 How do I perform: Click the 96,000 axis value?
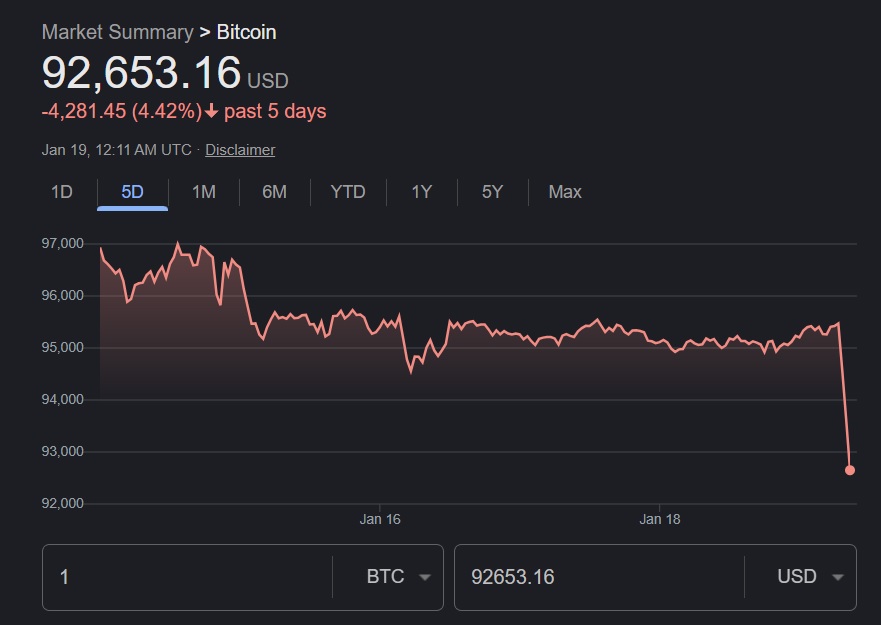pos(62,295)
